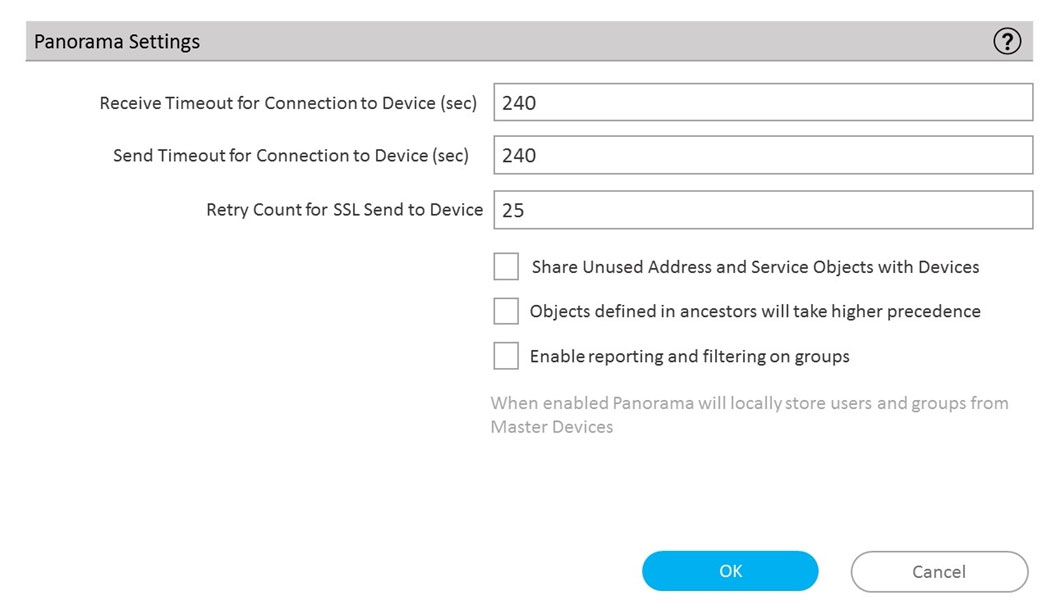Click the Objects defined in ancestors label text
This screenshot has width=1051, height=610.
click(755, 312)
